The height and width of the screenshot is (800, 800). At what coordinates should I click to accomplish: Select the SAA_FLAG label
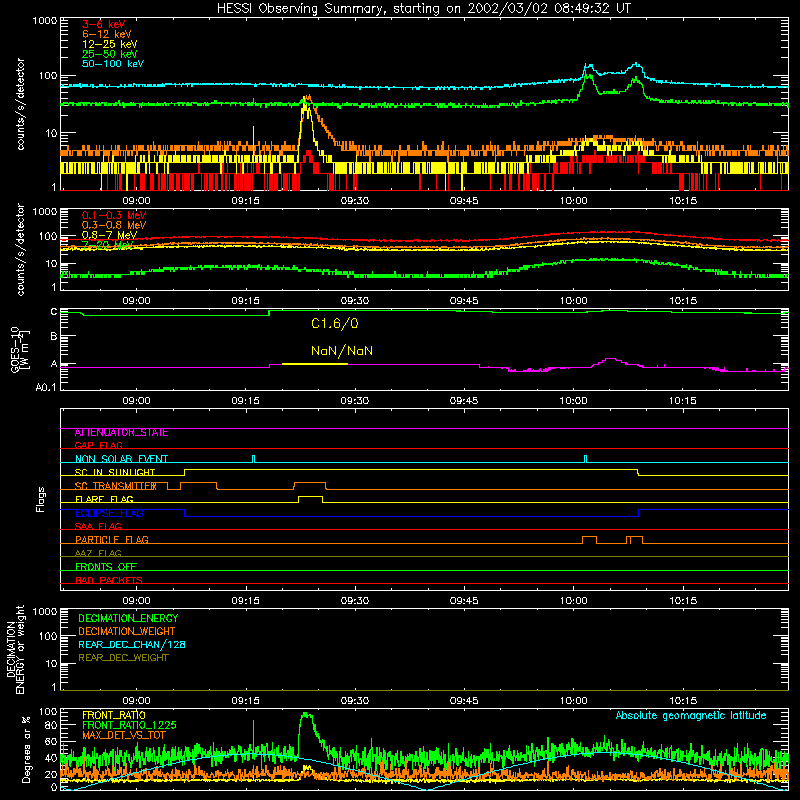98,526
